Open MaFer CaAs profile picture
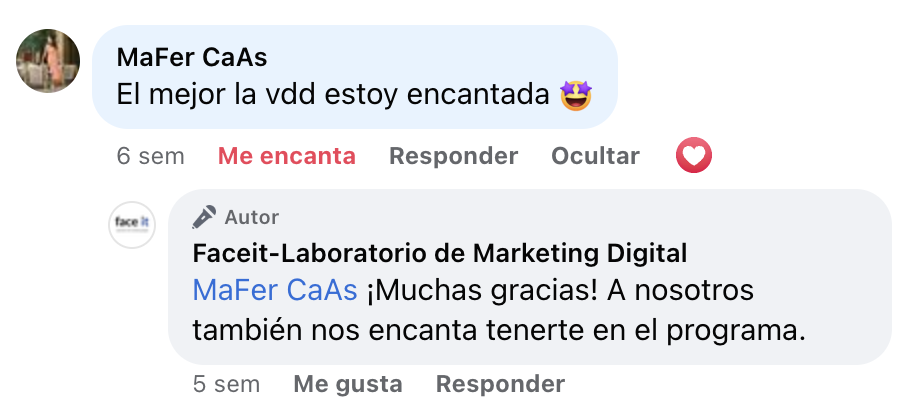The image size is (910, 402). point(48,61)
